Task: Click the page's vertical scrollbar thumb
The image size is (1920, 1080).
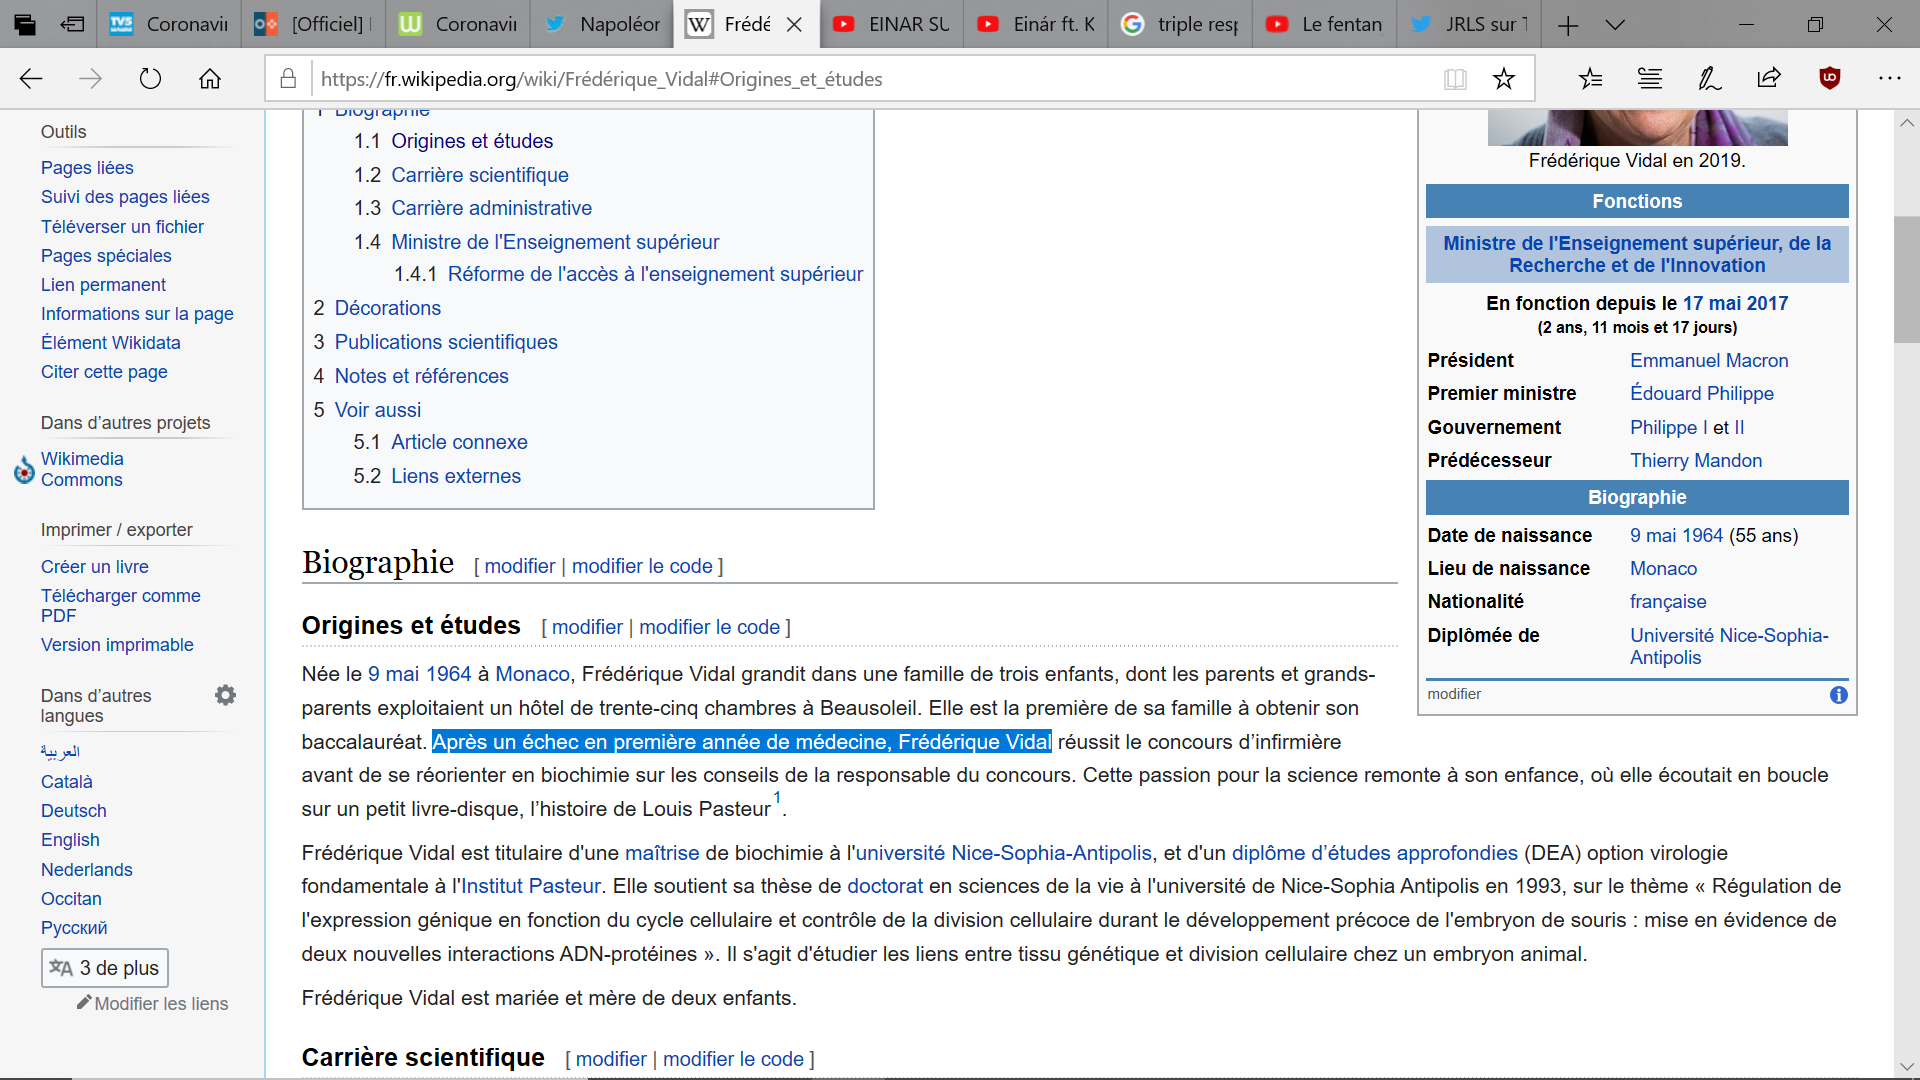Action: coord(1906,280)
